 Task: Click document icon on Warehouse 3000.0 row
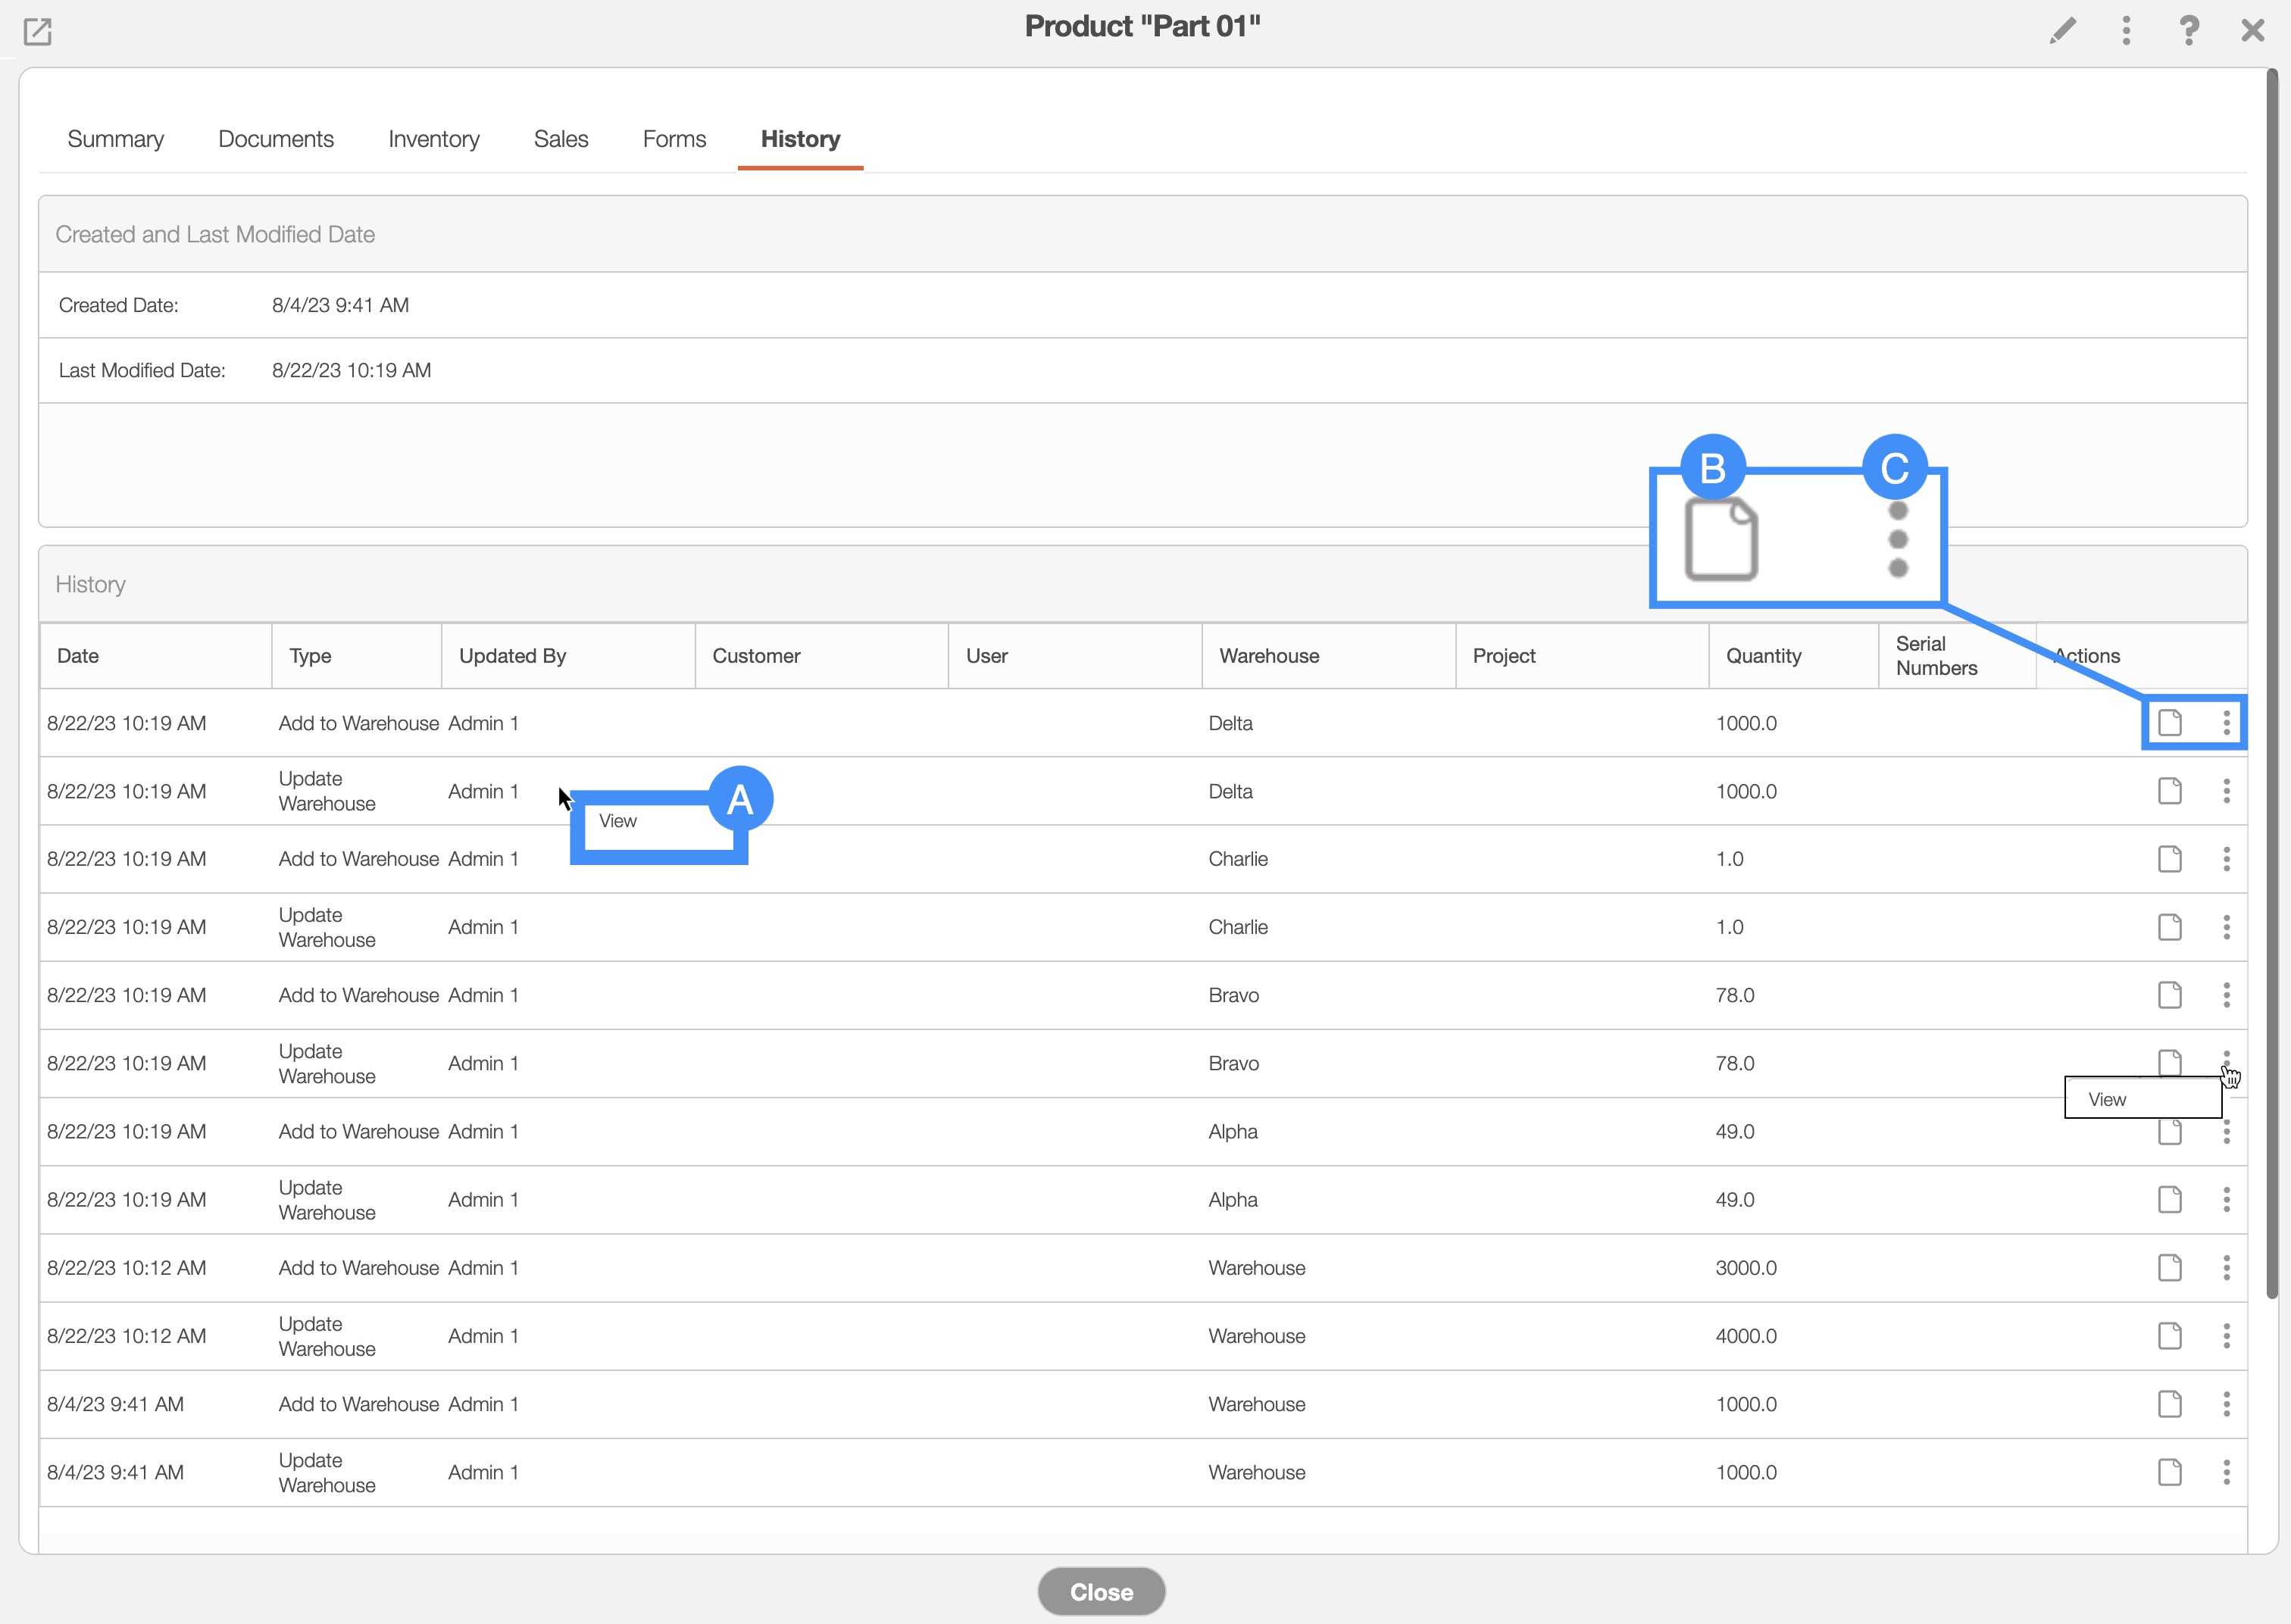point(2169,1267)
